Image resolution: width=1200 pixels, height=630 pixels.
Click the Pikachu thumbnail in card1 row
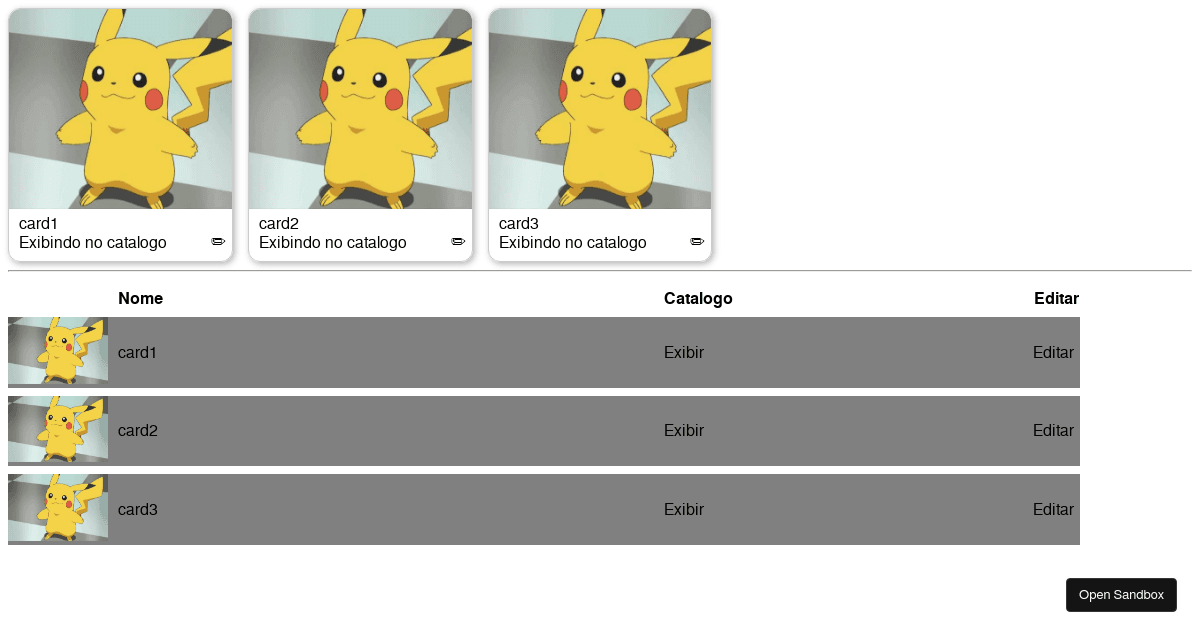pyautogui.click(x=57, y=352)
